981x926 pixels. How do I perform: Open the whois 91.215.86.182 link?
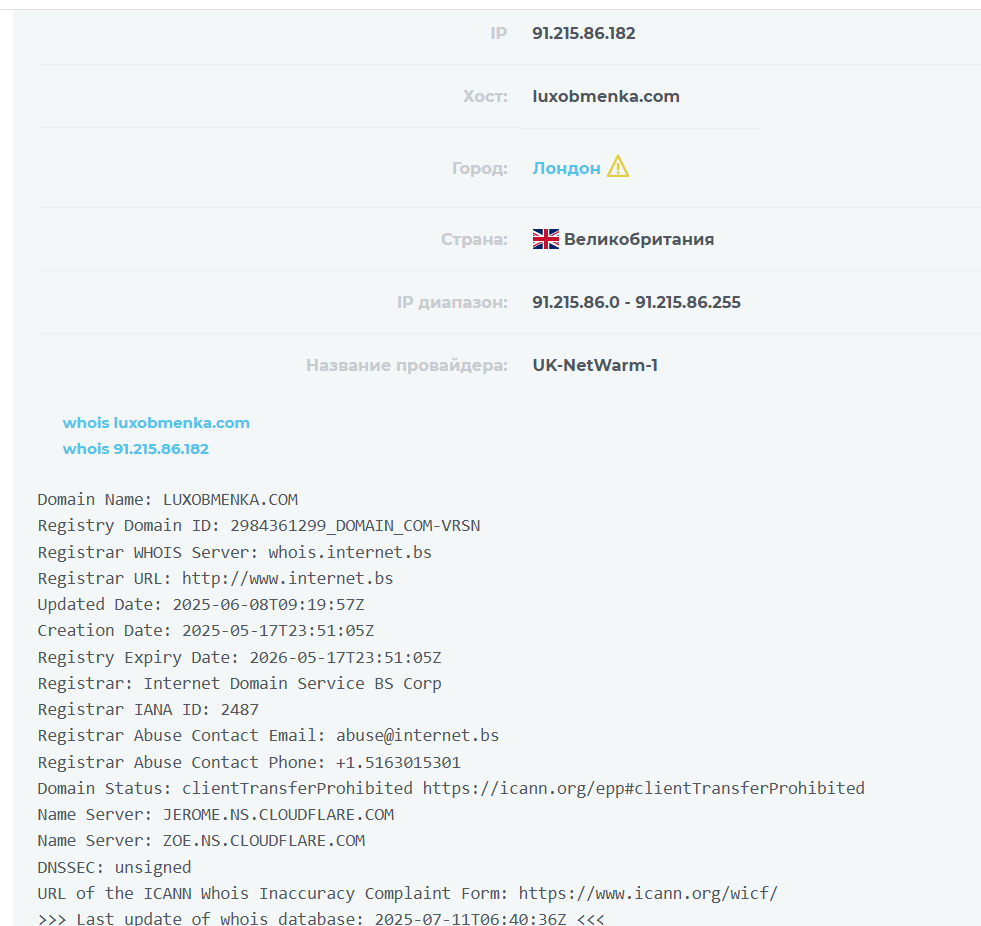coord(136,449)
